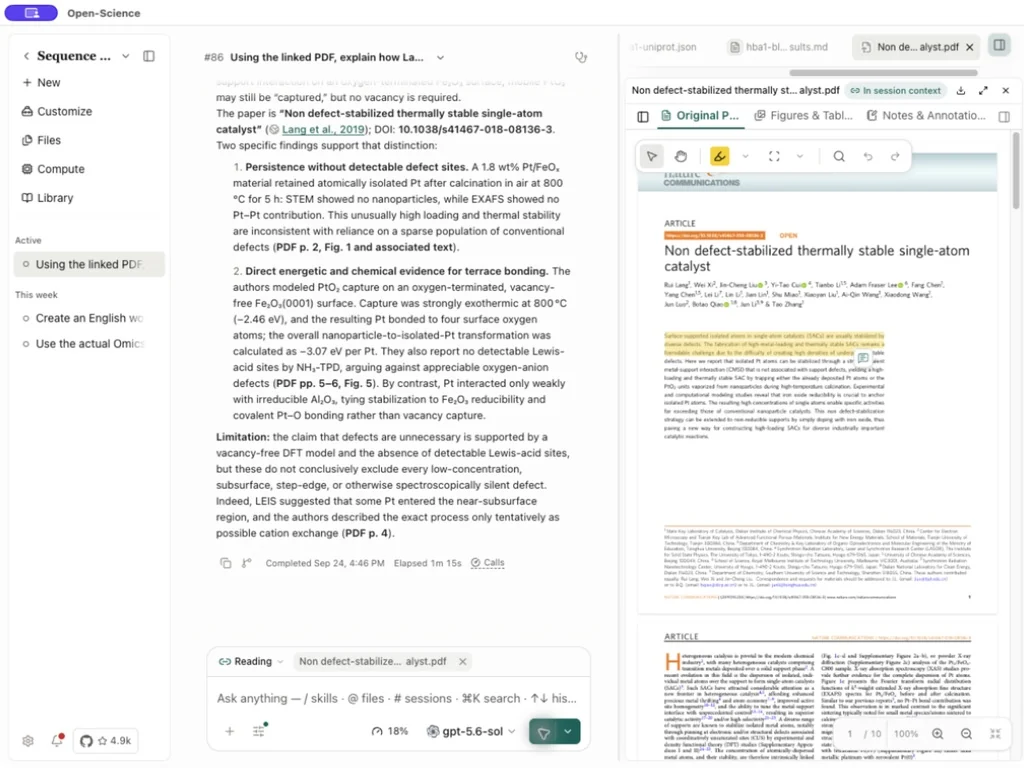1024x768 pixels.
Task: Open notifications bell icon
Action: pos(57,741)
